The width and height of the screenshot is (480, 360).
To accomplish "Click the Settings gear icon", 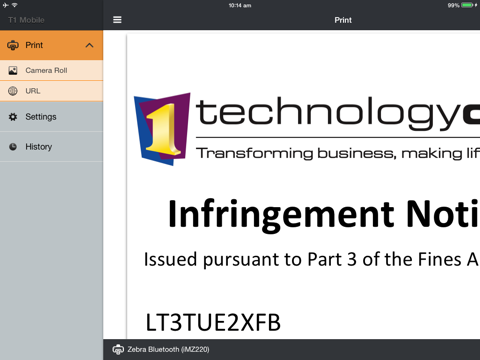I will pyautogui.click(x=13, y=117).
